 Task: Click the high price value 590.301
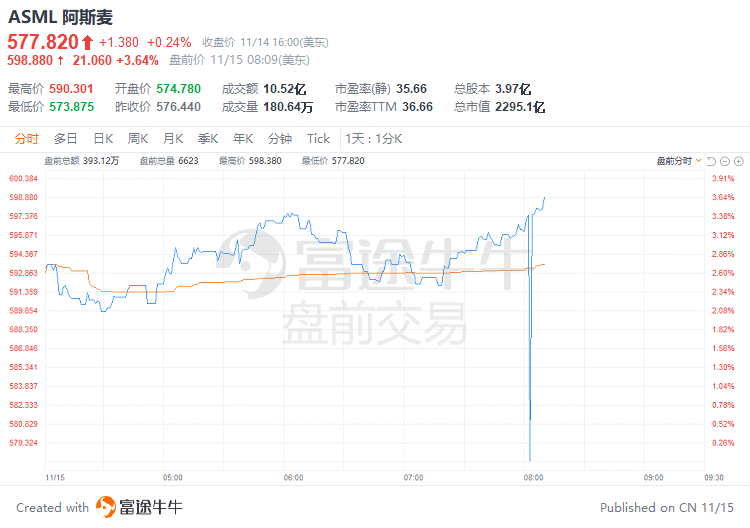[x=71, y=89]
